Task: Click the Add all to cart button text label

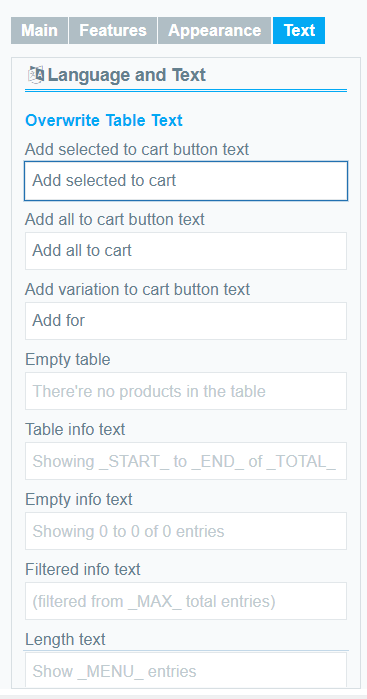Action: pos(115,219)
